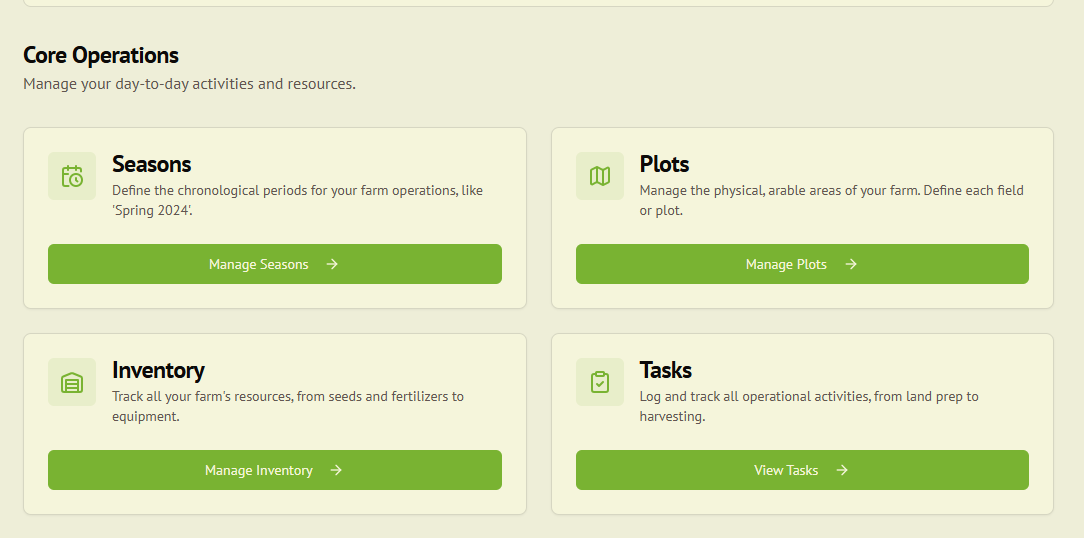Click the Tasks clipboard-check icon

point(600,382)
